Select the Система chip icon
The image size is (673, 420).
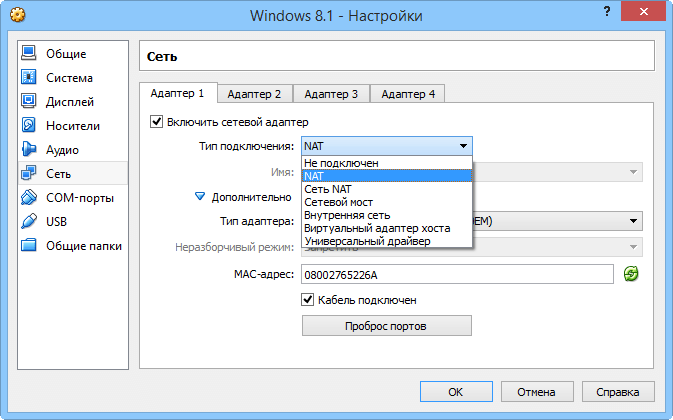tap(29, 77)
